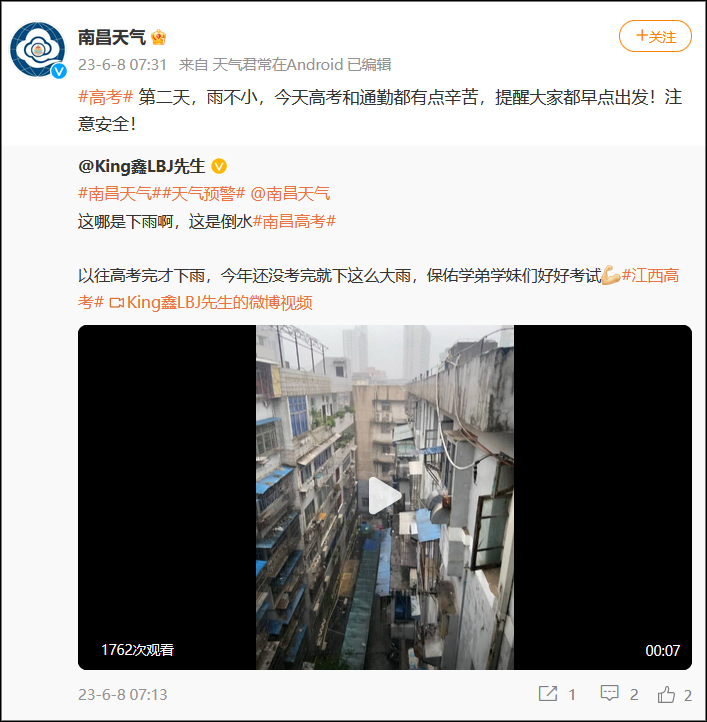Click the 南昌天气 account name
This screenshot has width=707, height=722.
(111, 37)
